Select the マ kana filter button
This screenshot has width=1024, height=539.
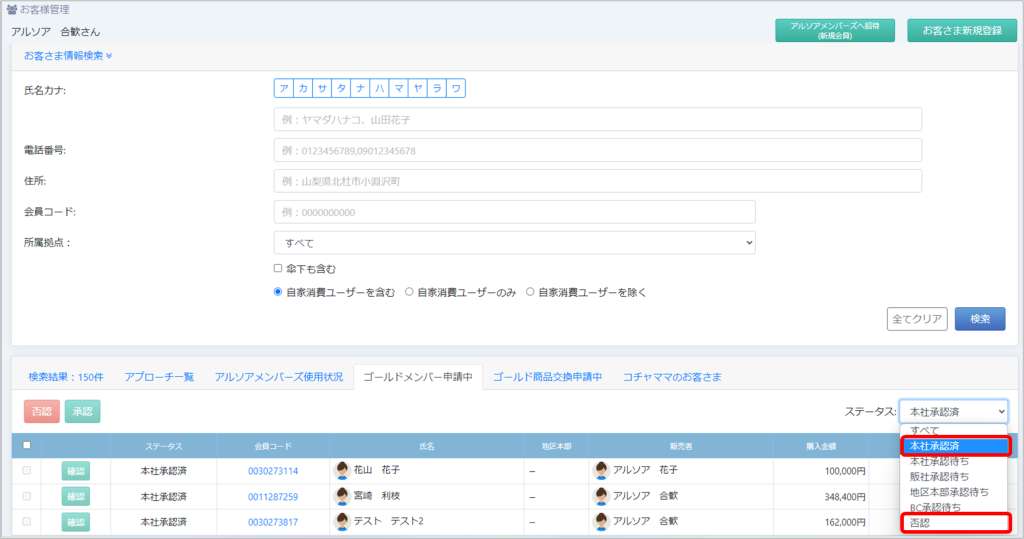pyautogui.click(x=399, y=89)
